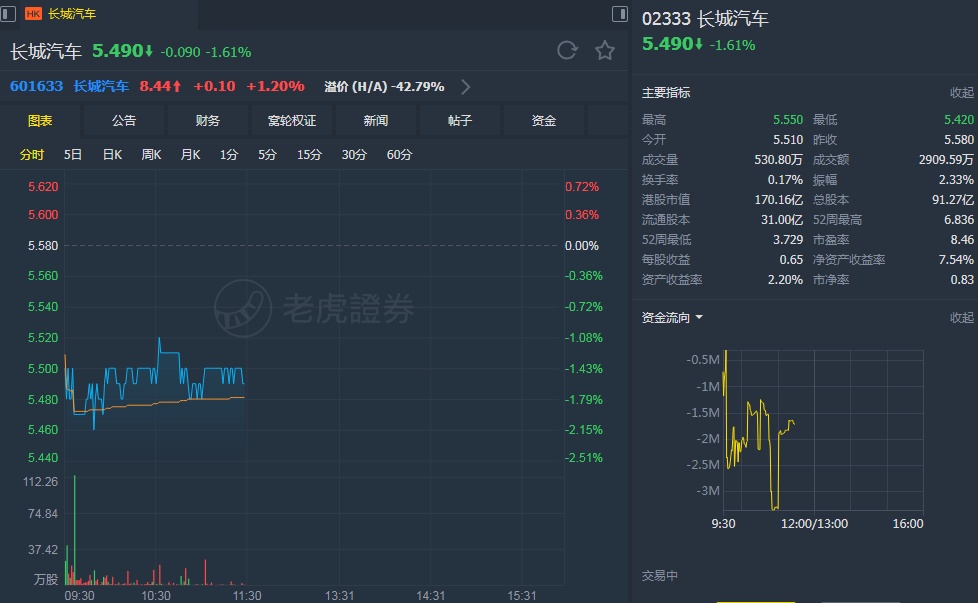Click the HK market badge icon
Screen dimensions: 978x603
click(33, 14)
